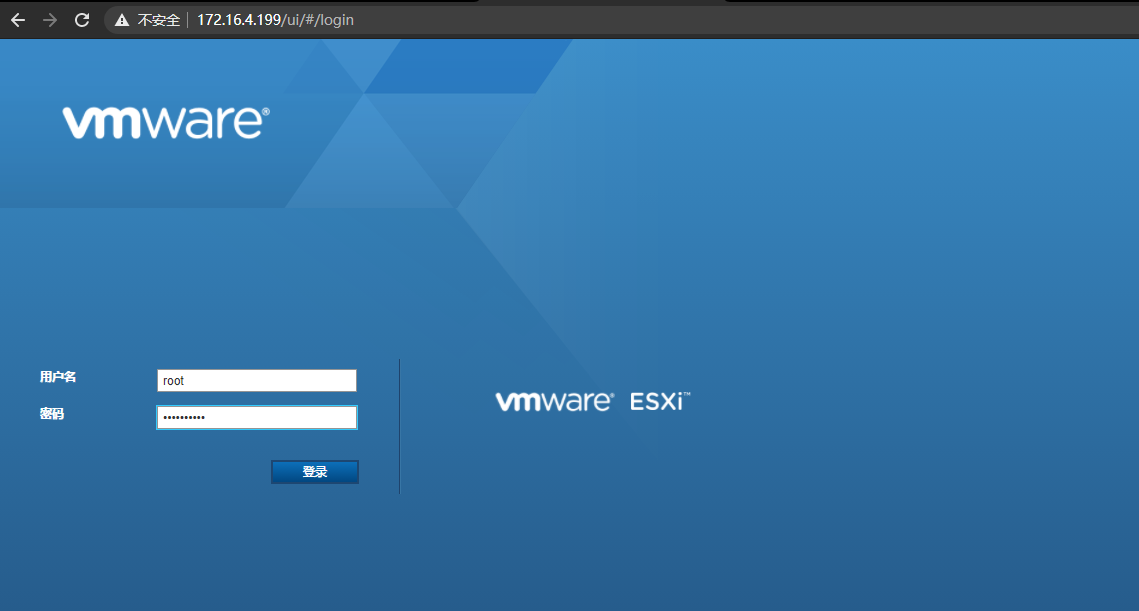Open the not-secure warning icon

pyautogui.click(x=122, y=20)
